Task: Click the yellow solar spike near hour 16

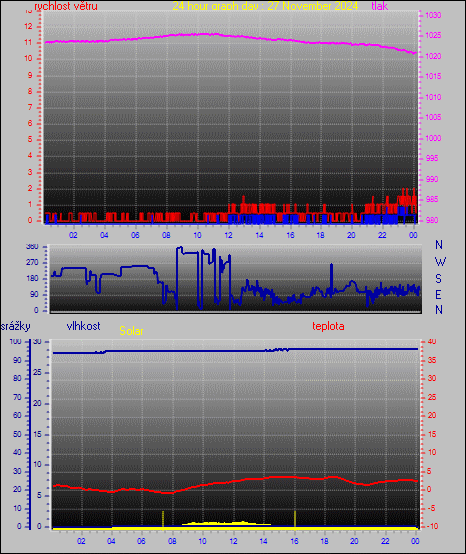Action: [295, 519]
